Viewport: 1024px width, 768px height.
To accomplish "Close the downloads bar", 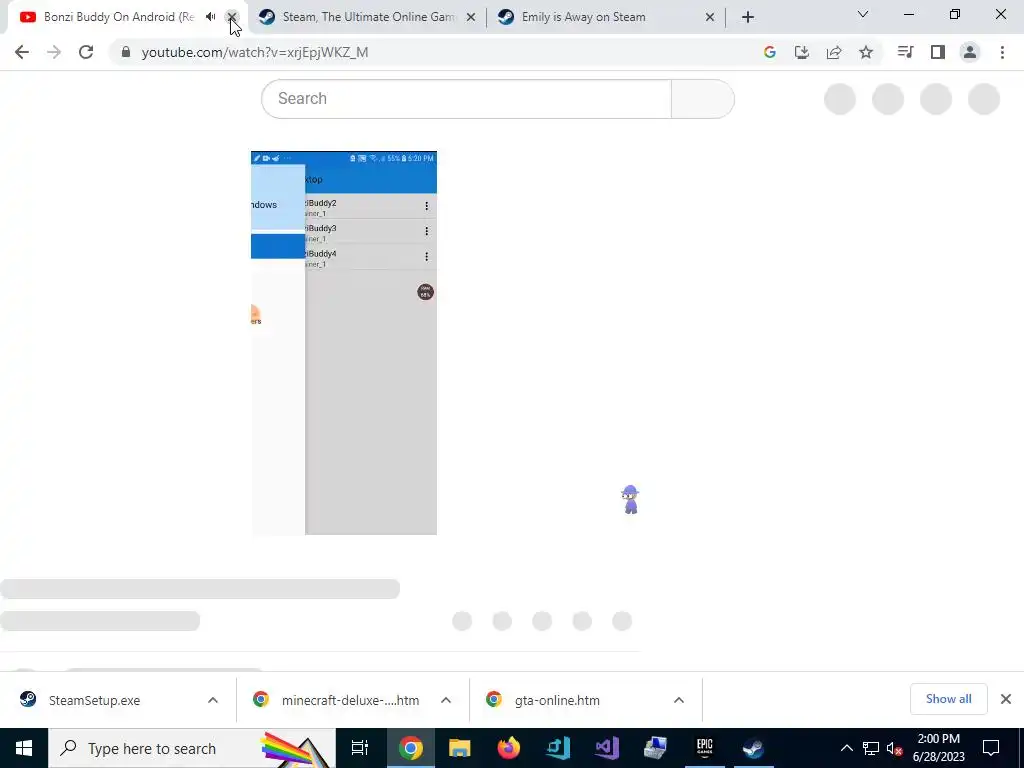I will pyautogui.click(x=1006, y=699).
